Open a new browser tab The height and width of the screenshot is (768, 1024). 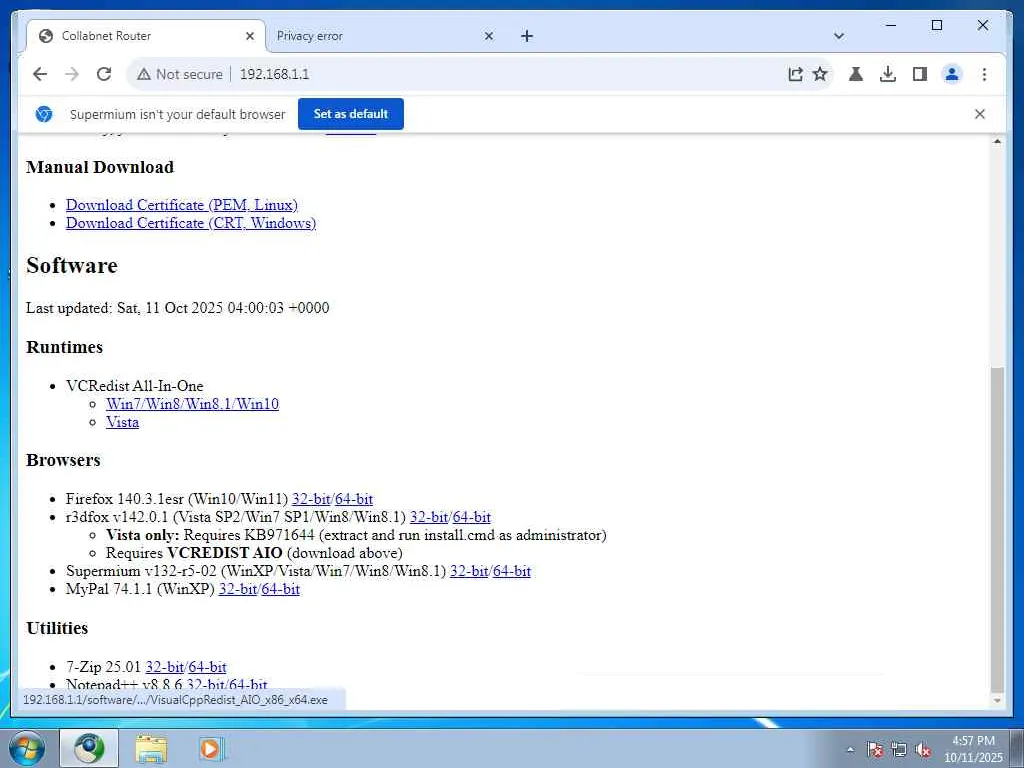(527, 36)
